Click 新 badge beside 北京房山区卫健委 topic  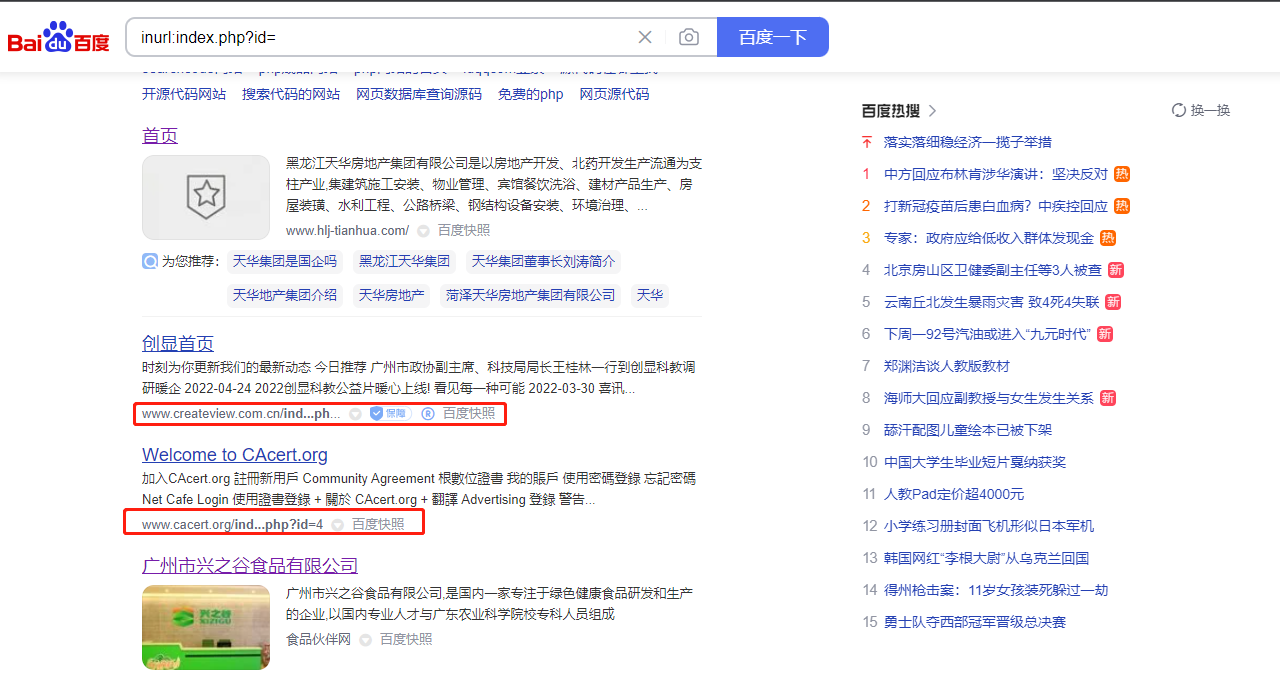click(x=1115, y=270)
